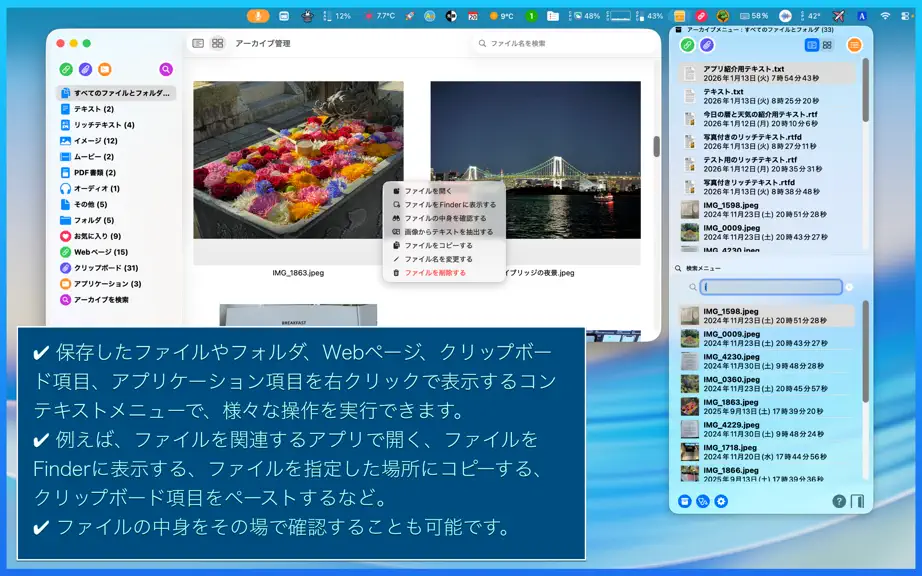This screenshot has height=576, width=922.
Task: Select 写真付きリッチテキスト.rtfd in the archive list
Action: point(767,186)
